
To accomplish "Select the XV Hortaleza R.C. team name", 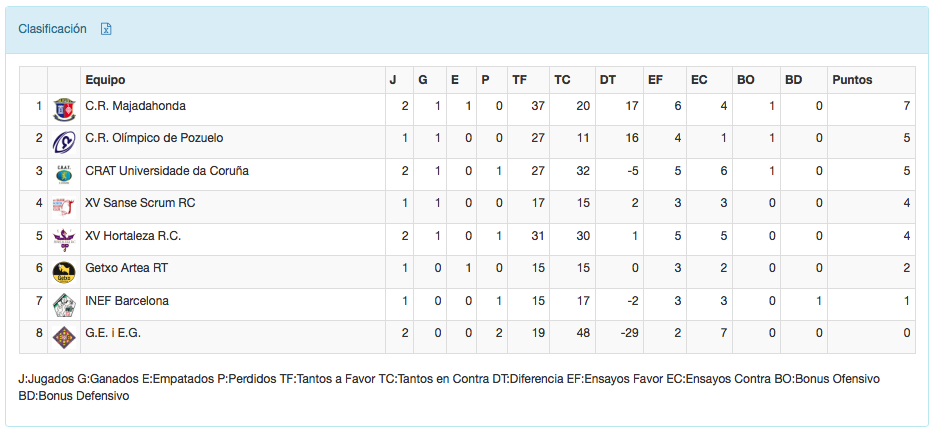I will pos(133,236).
